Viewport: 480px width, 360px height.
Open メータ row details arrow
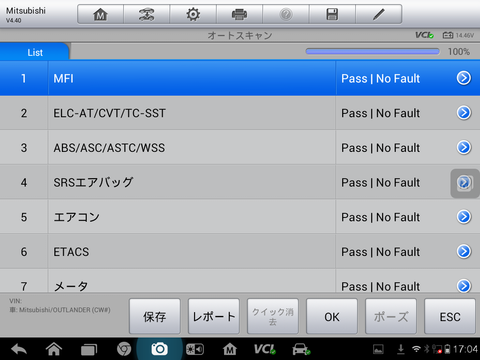click(464, 286)
